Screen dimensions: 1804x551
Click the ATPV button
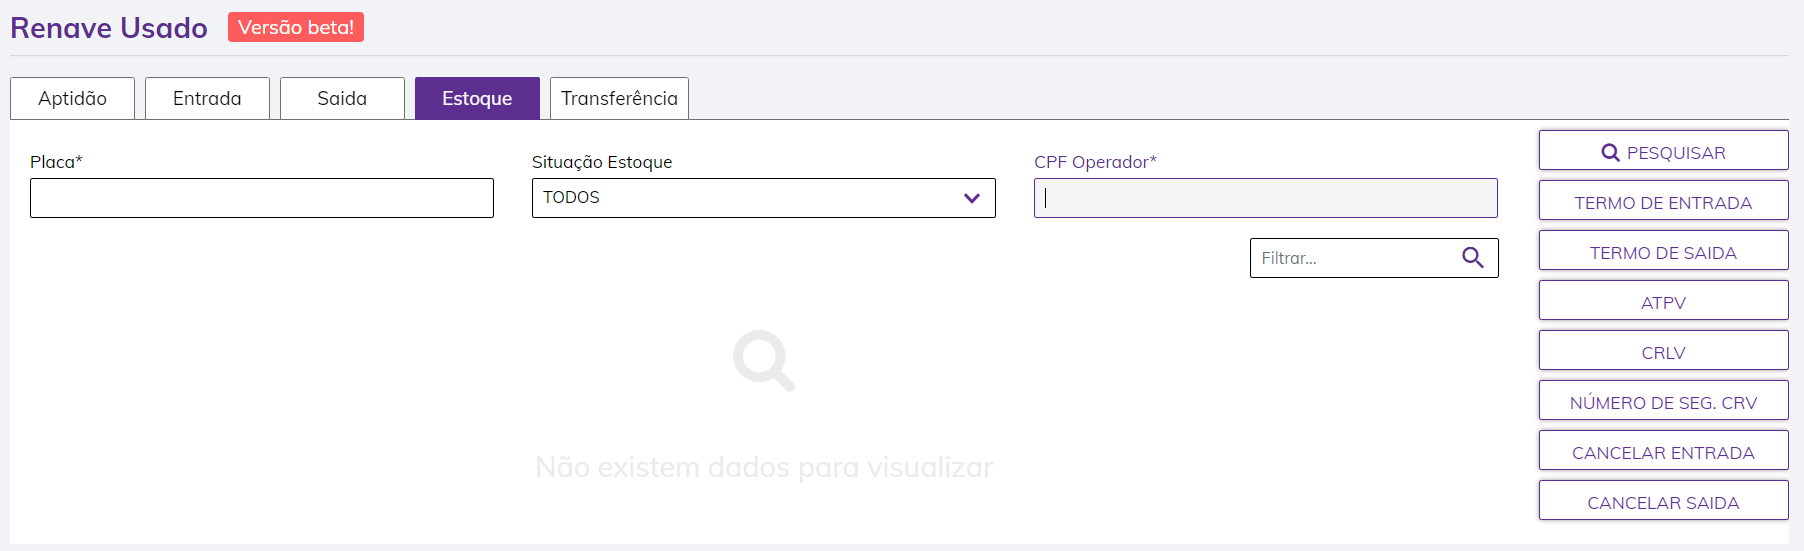(x=1663, y=301)
